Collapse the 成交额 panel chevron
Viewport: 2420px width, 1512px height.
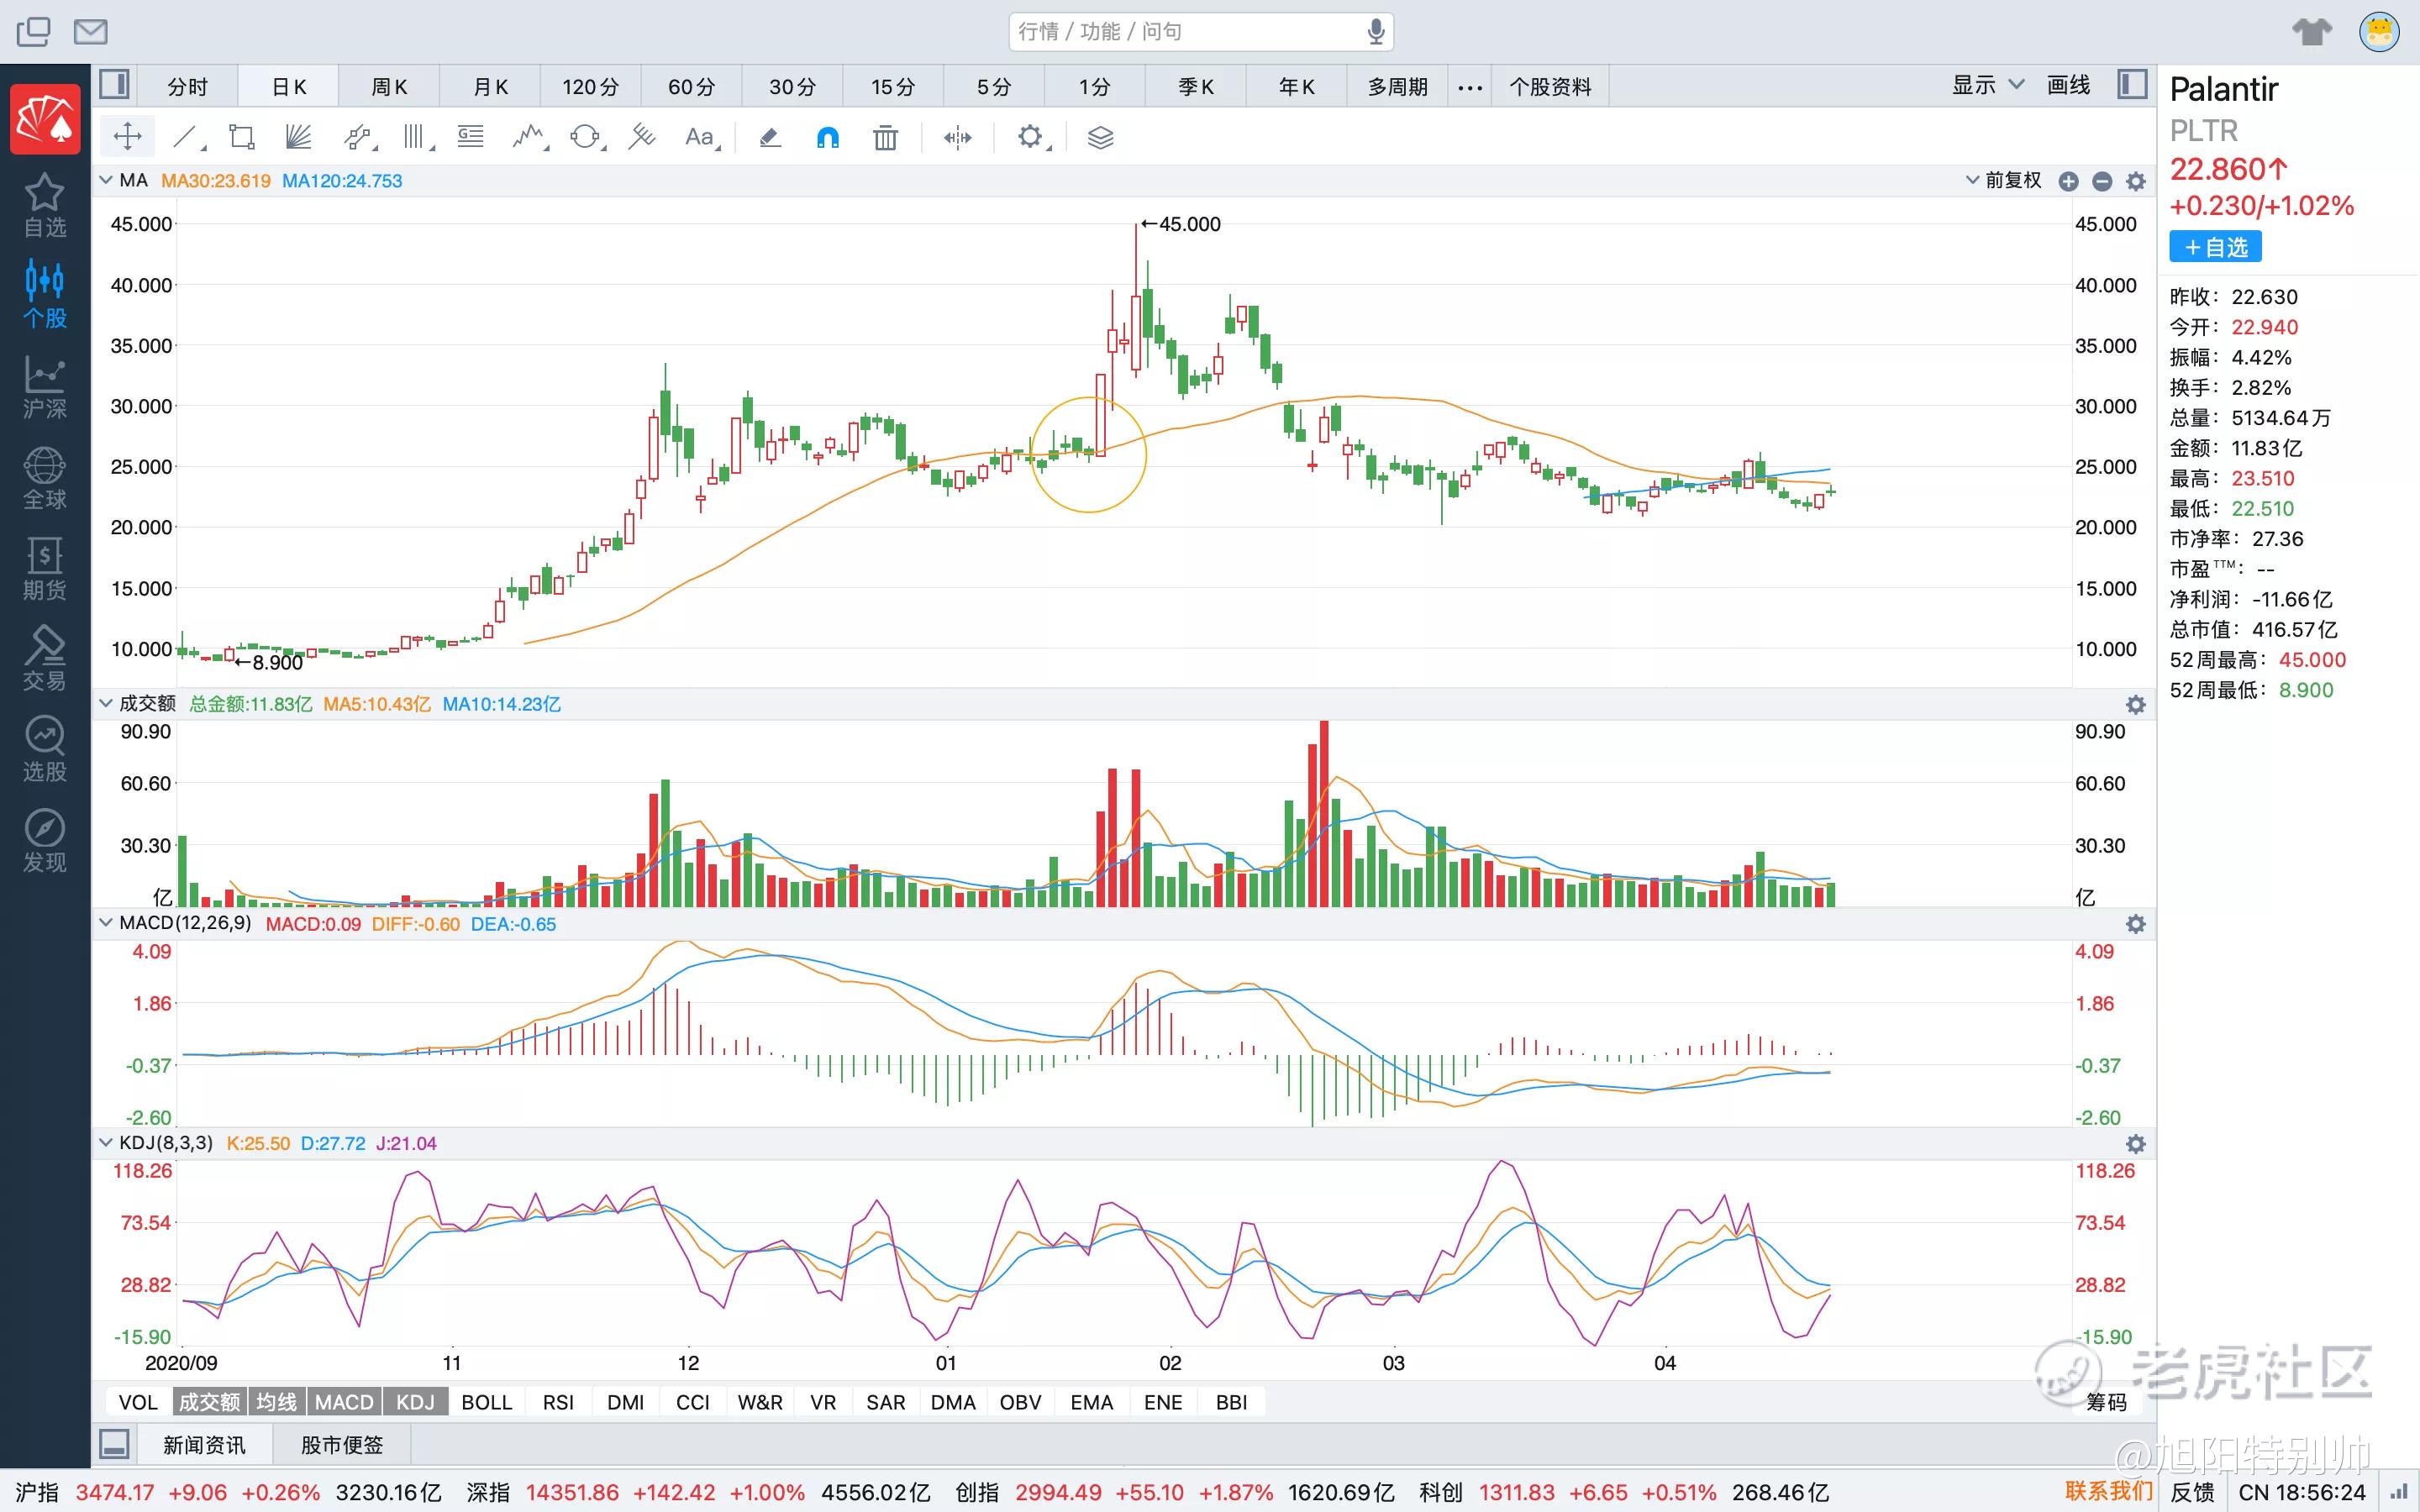pos(106,703)
